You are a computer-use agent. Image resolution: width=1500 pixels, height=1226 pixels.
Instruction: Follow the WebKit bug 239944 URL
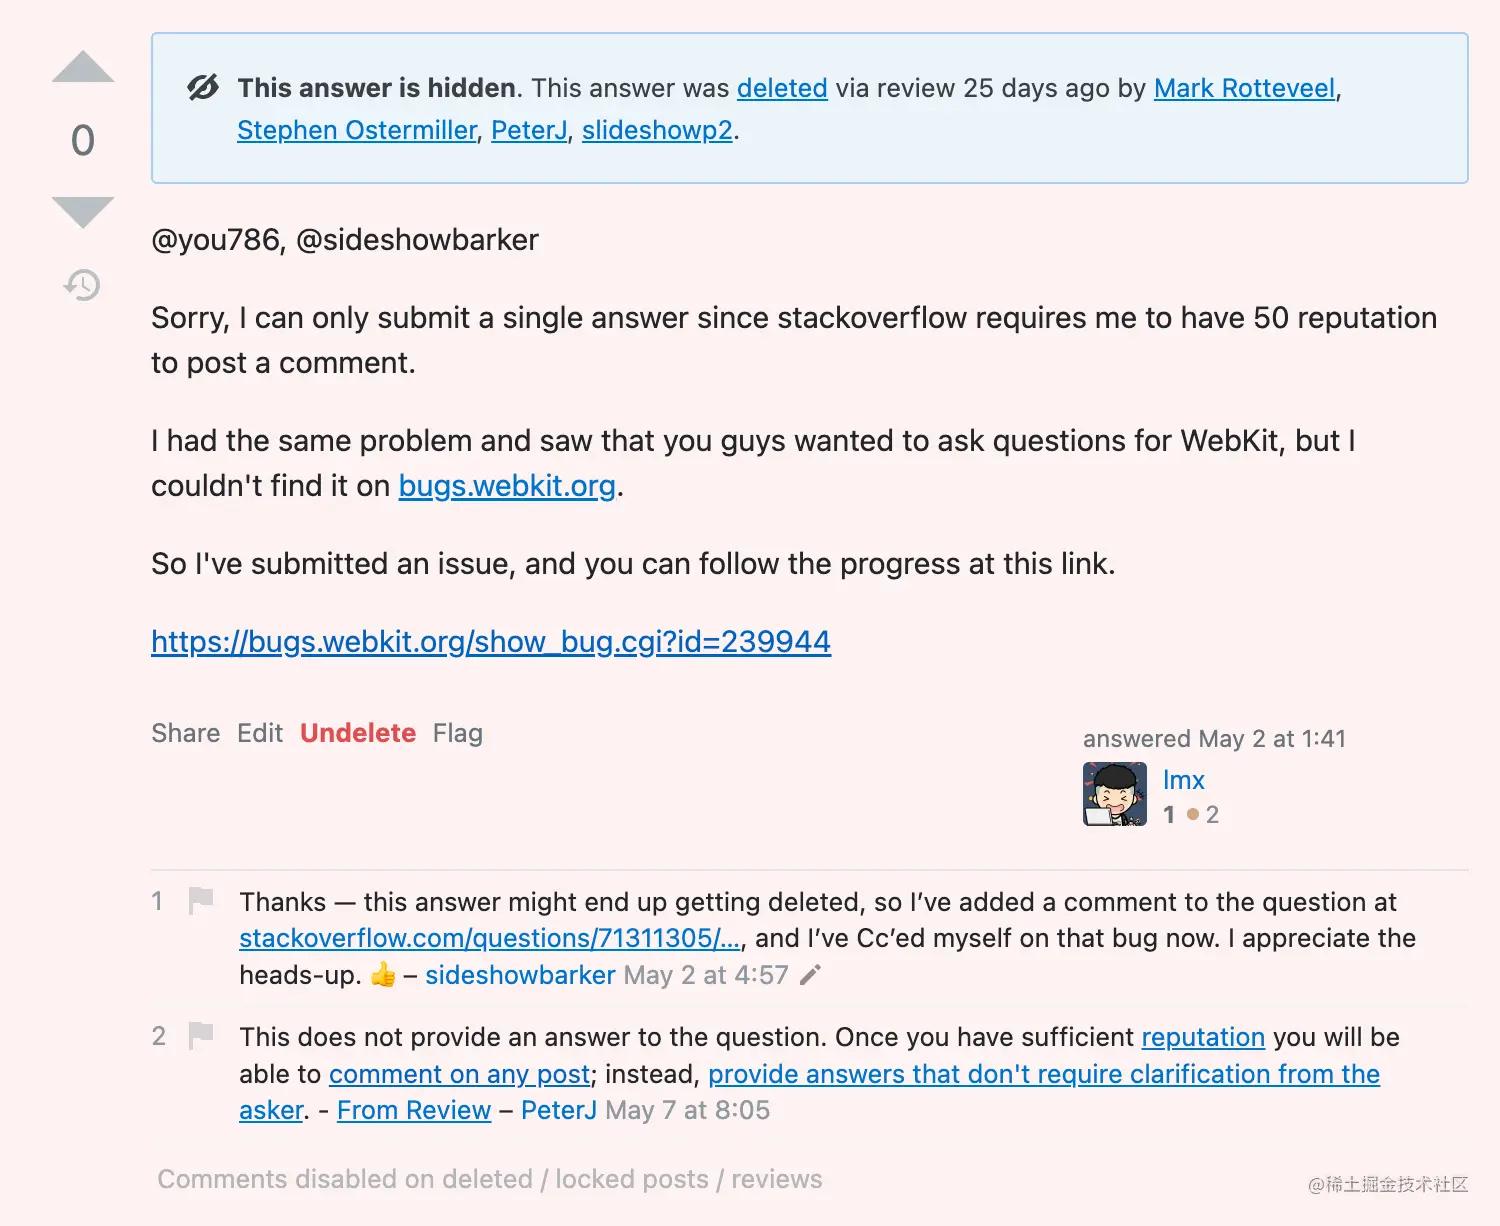coord(491,641)
